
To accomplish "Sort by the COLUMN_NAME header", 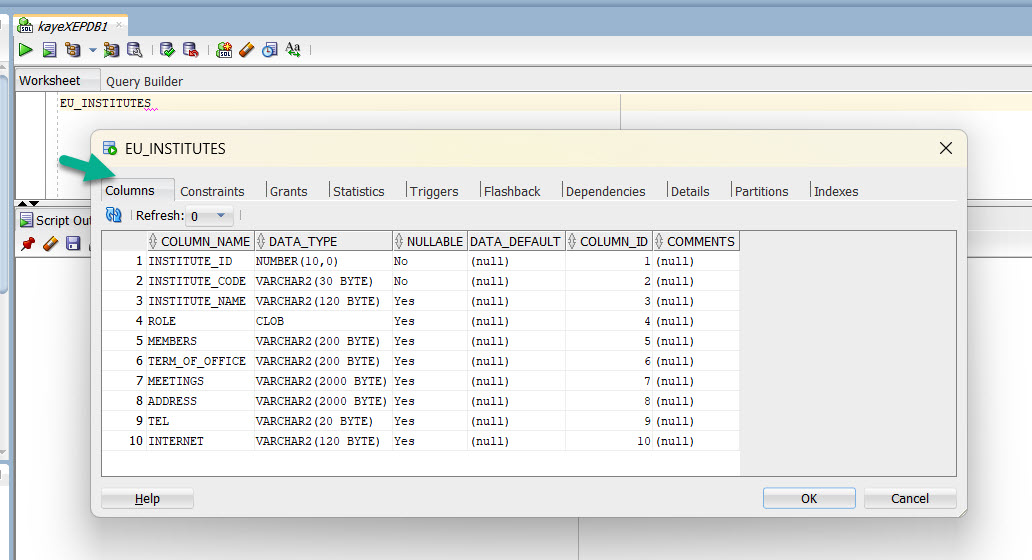I will [200, 242].
